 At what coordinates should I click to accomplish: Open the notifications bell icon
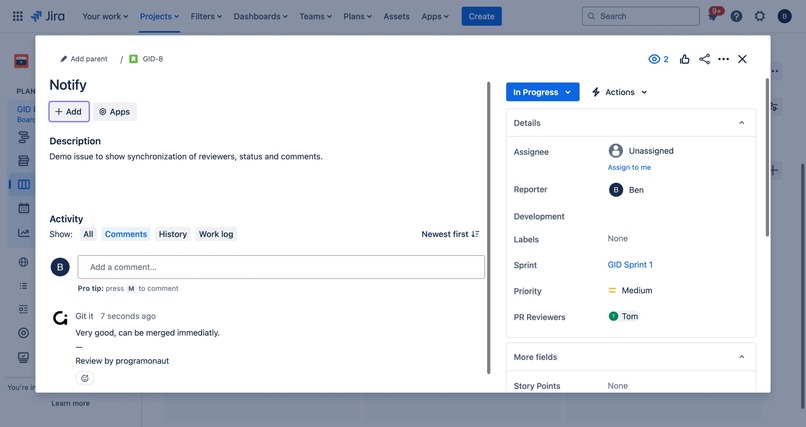pyautogui.click(x=712, y=16)
